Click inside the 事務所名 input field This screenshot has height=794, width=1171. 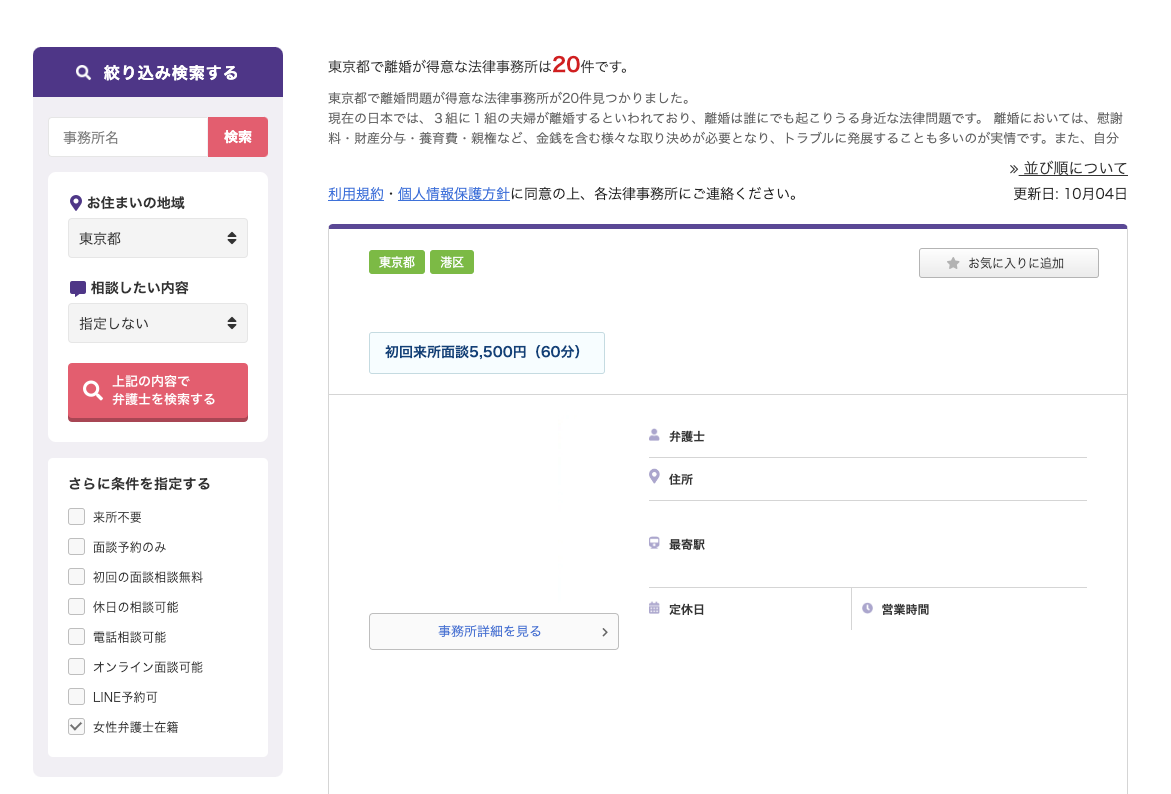click(129, 137)
